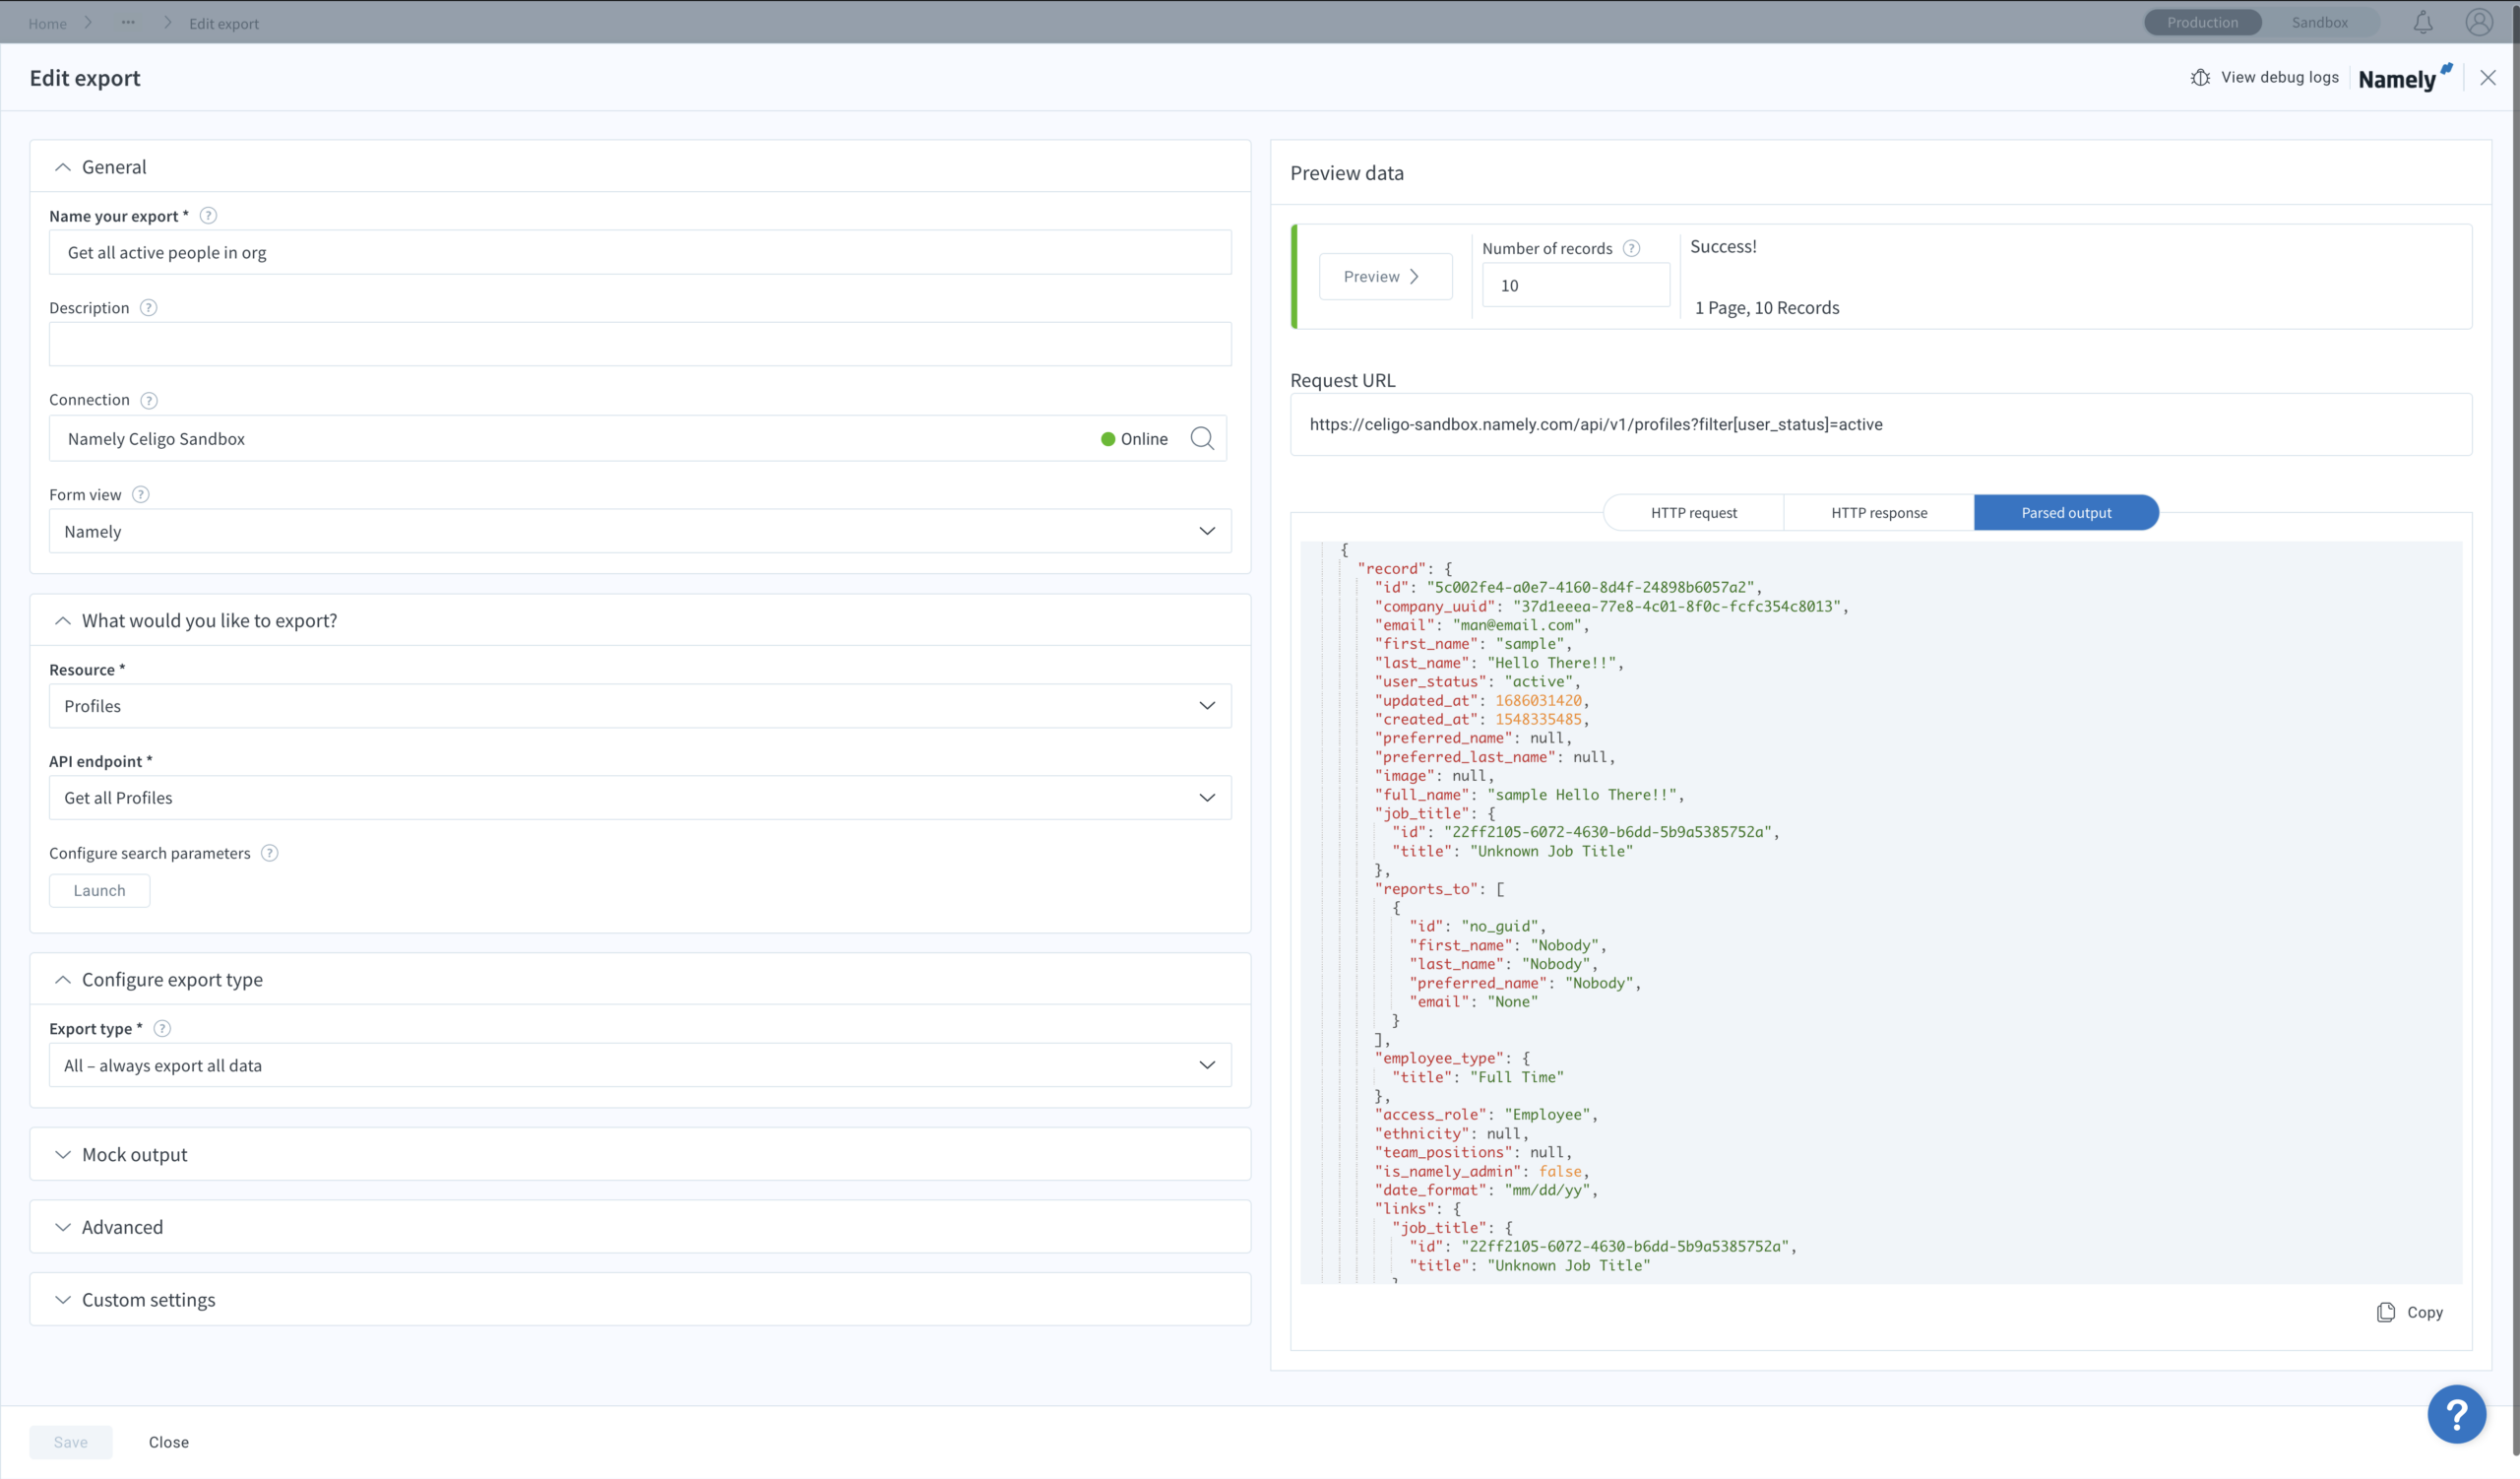Open the blue help question-mark bubble
Image resolution: width=2520 pixels, height=1479 pixels.
2456,1414
